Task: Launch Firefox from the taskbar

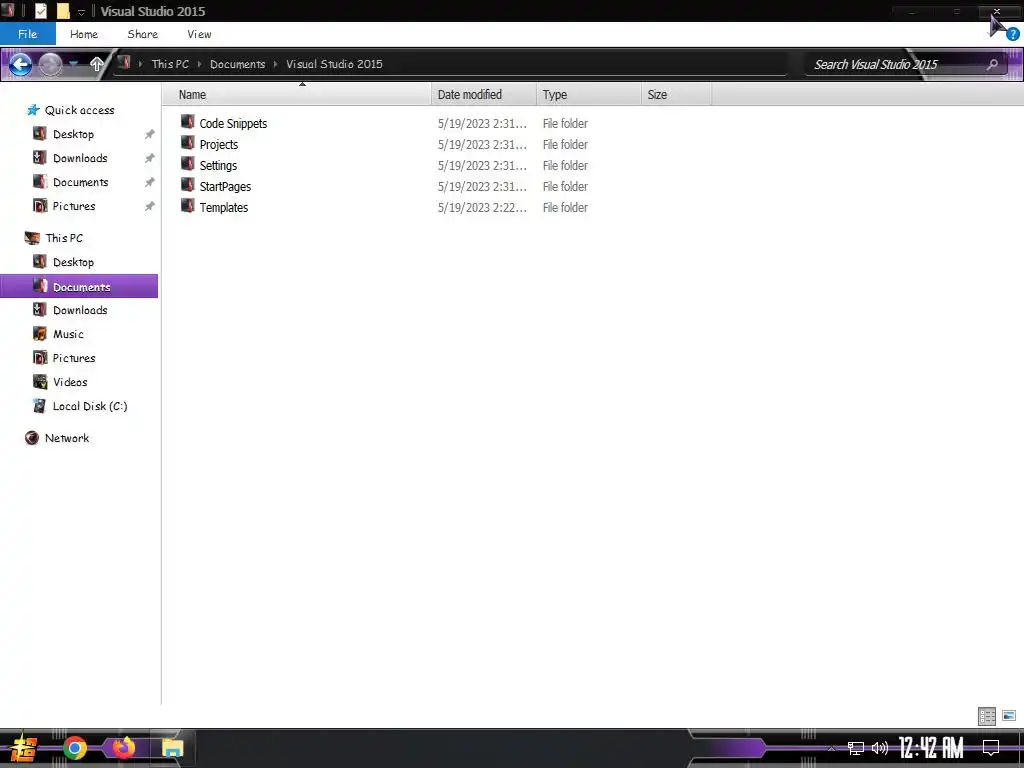Action: [x=123, y=747]
